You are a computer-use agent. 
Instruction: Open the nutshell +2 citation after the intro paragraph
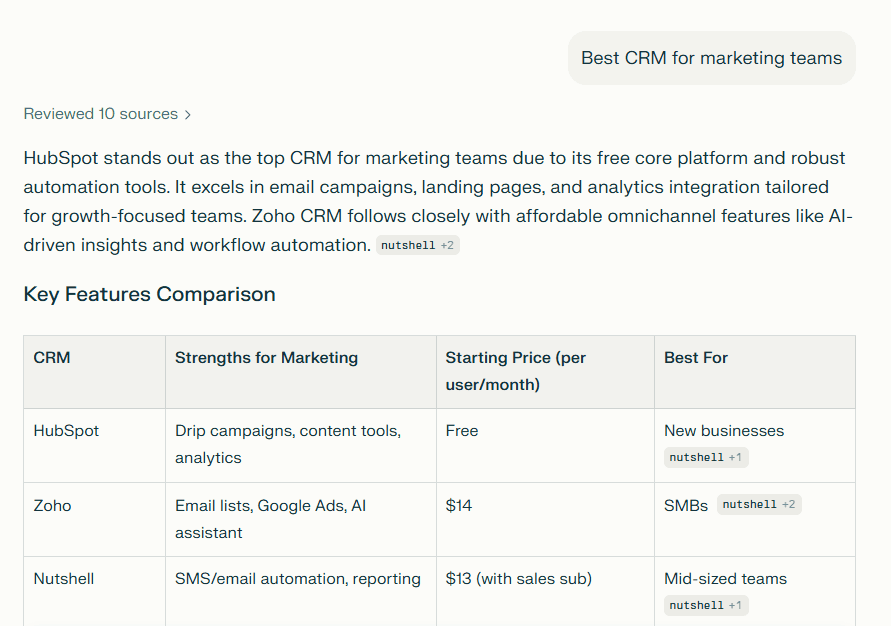coord(417,245)
